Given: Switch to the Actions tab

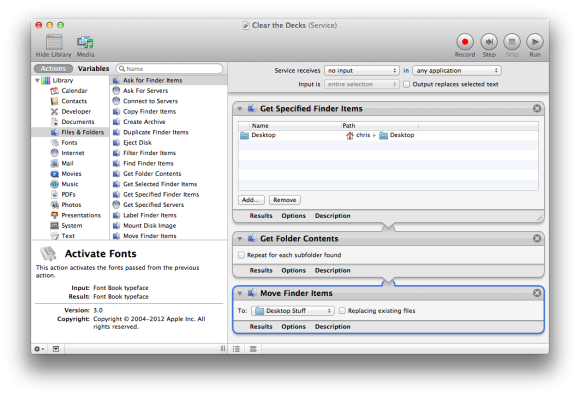Looking at the screenshot, I should (53, 68).
